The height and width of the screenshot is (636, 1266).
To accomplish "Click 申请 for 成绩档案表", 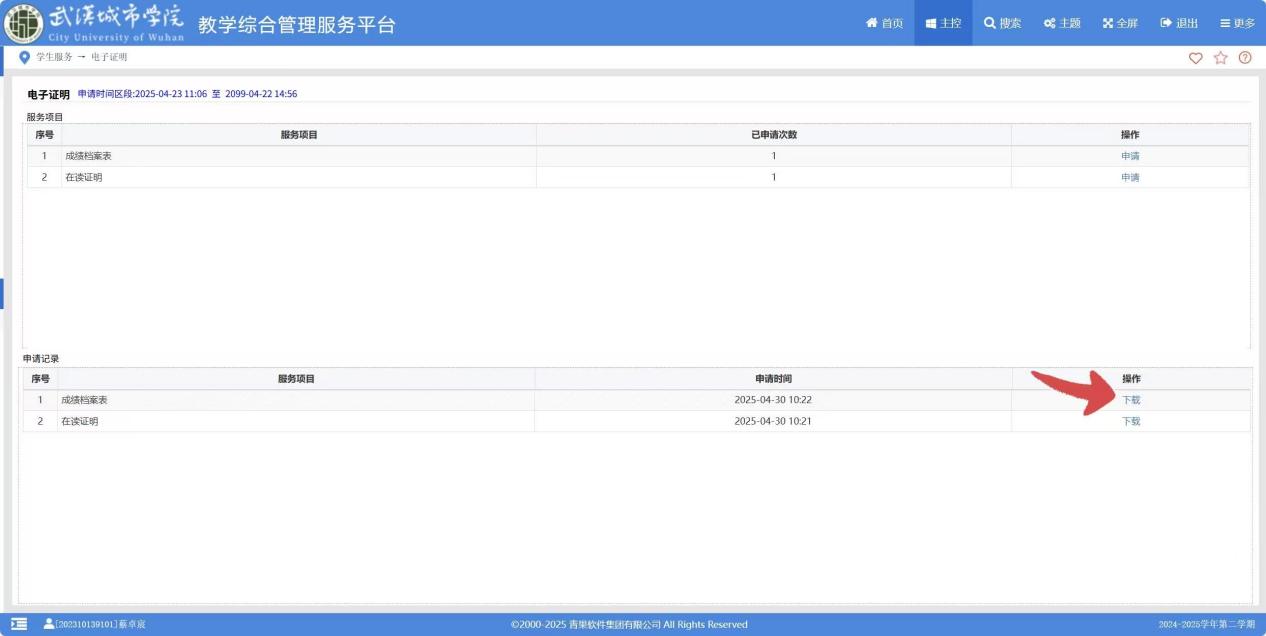I will click(1130, 156).
